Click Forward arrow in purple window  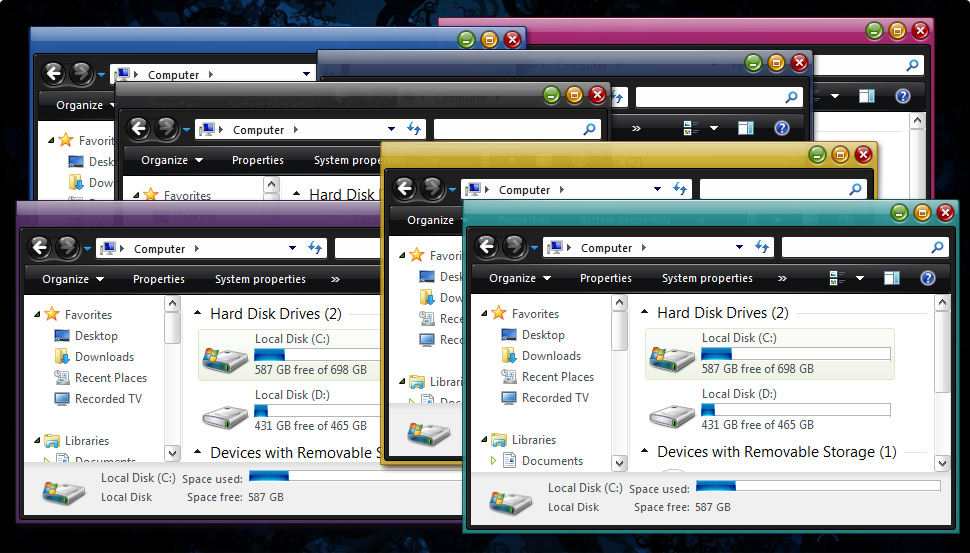67,248
